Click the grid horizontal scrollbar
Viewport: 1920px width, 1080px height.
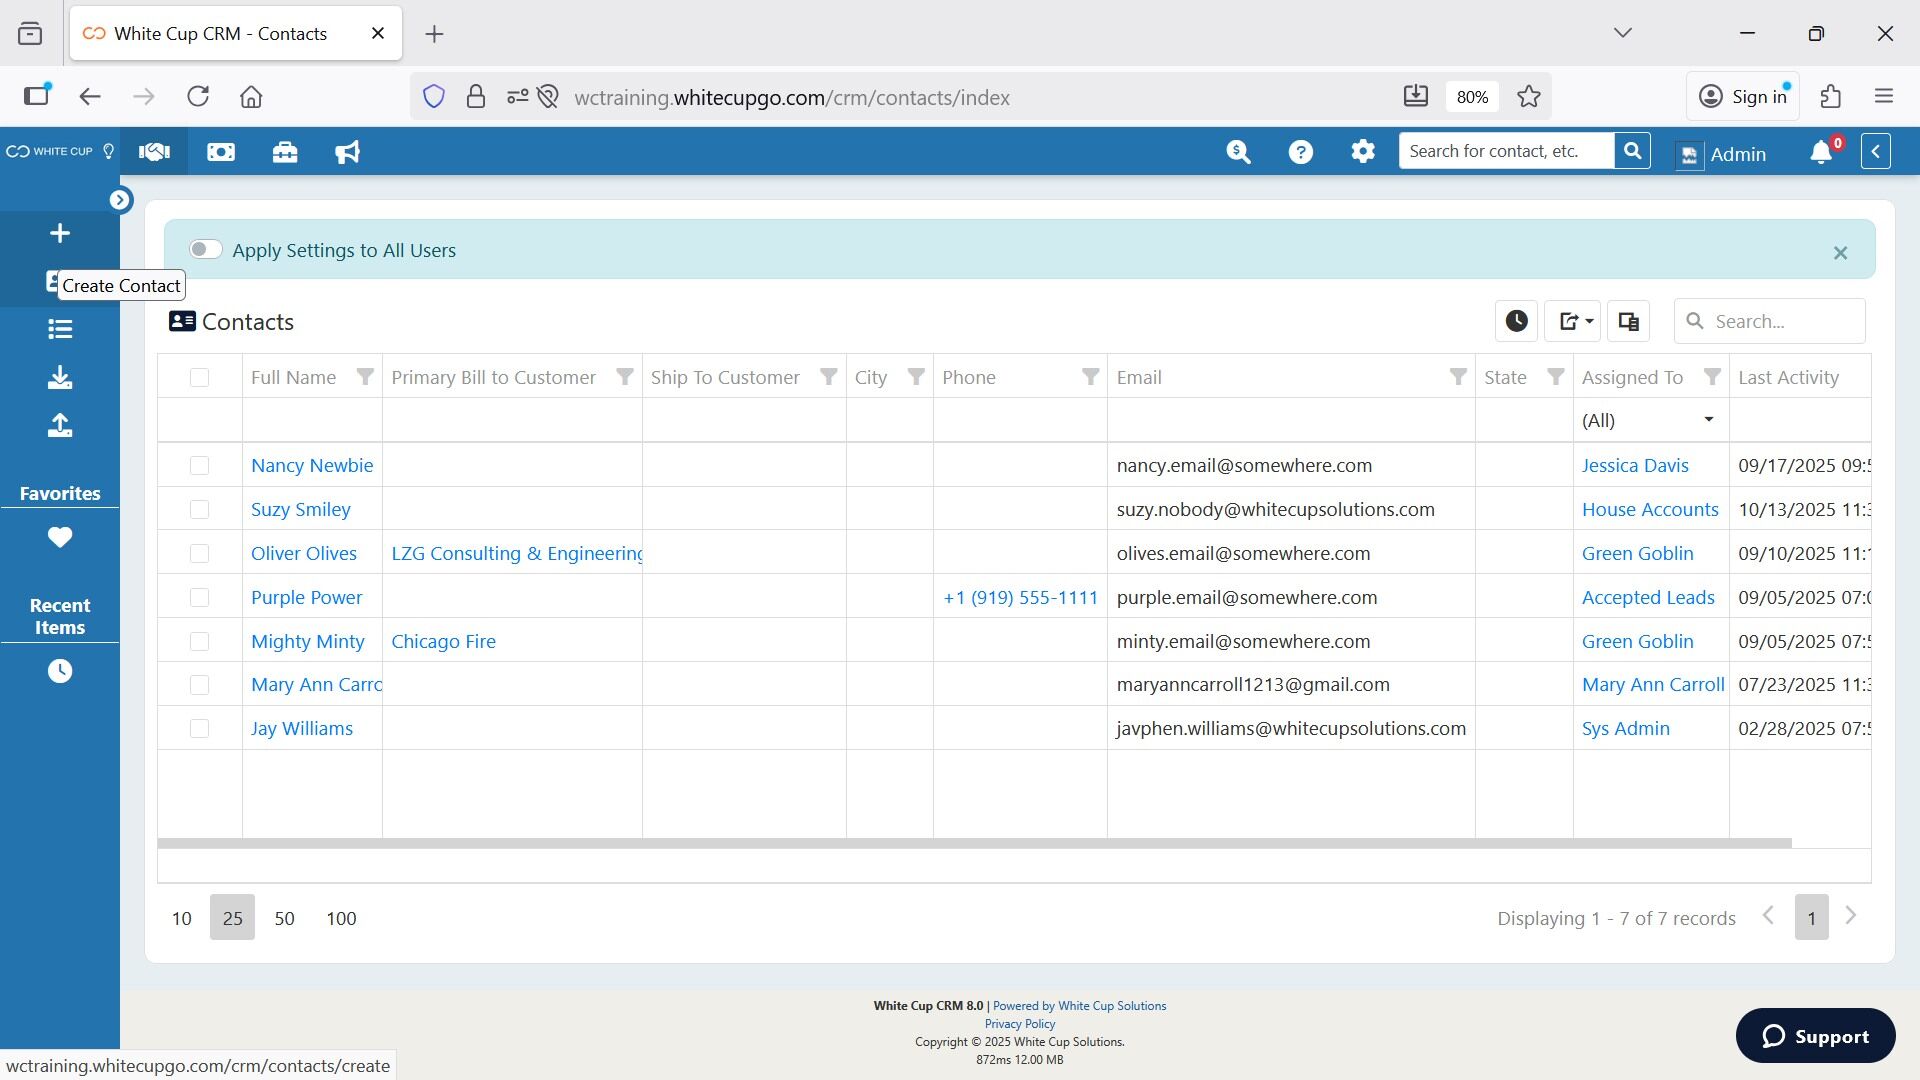[x=975, y=844]
